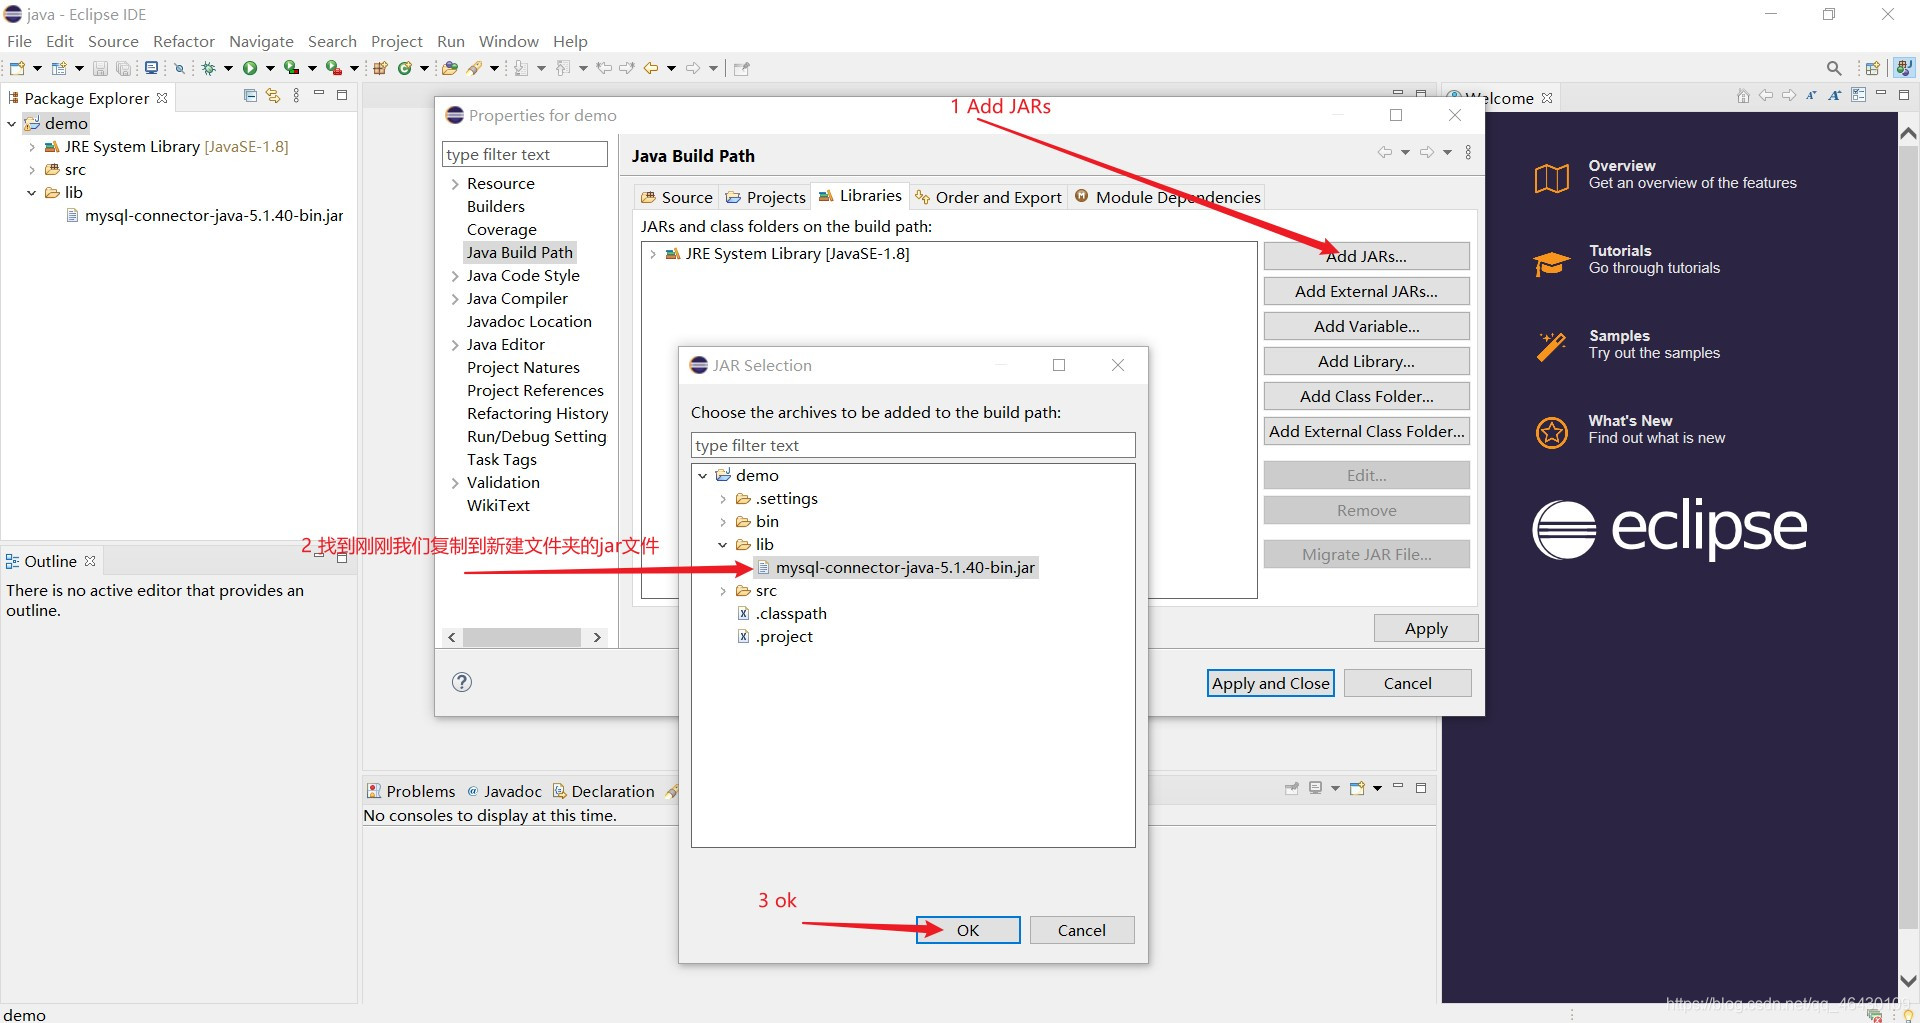1920x1023 pixels.
Task: Click the Open Type folder icon
Action: 450,68
